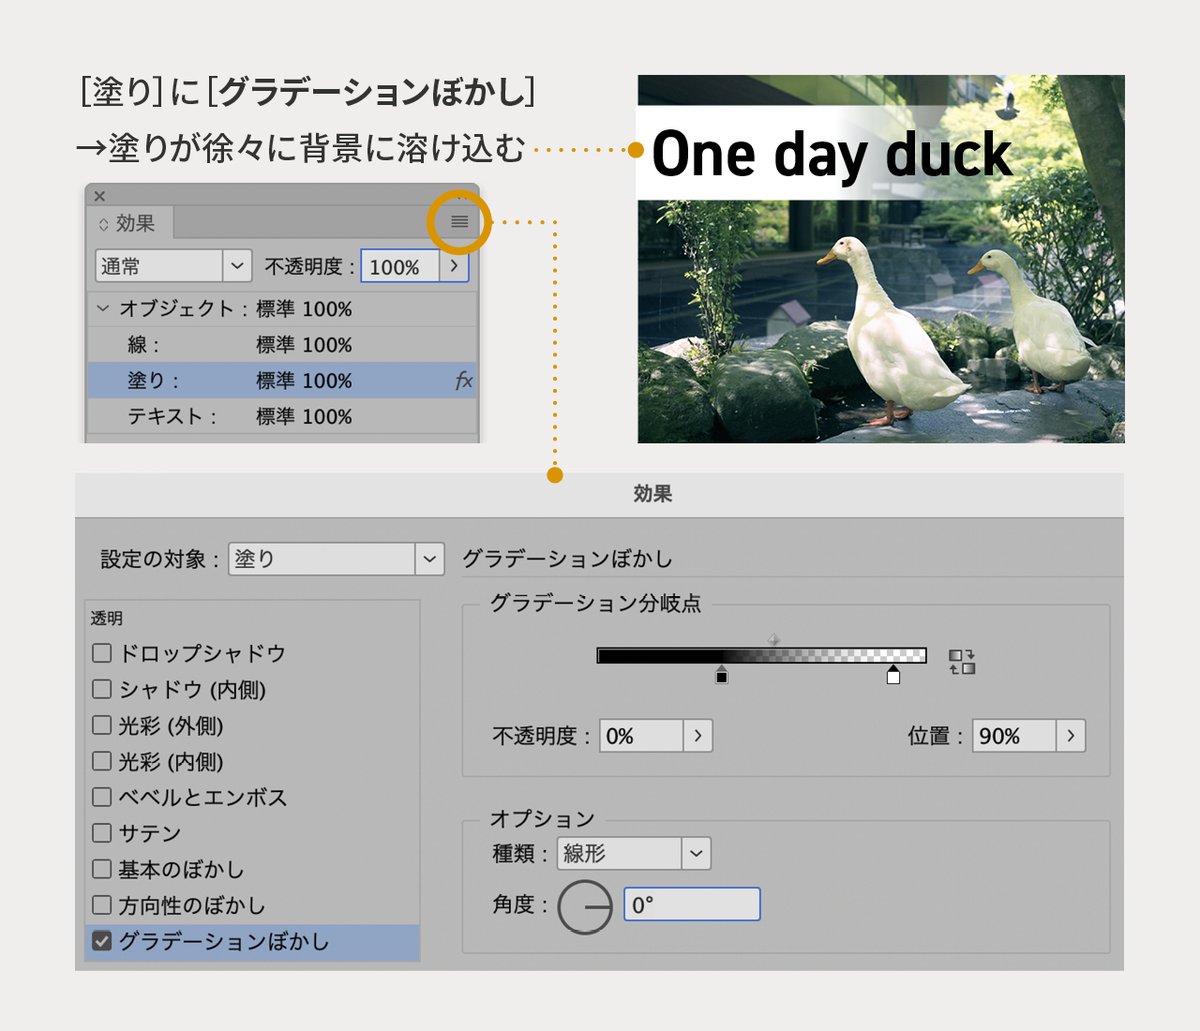Select オブジェクト: 標準 100% row
The width and height of the screenshot is (1200, 1031).
283,309
